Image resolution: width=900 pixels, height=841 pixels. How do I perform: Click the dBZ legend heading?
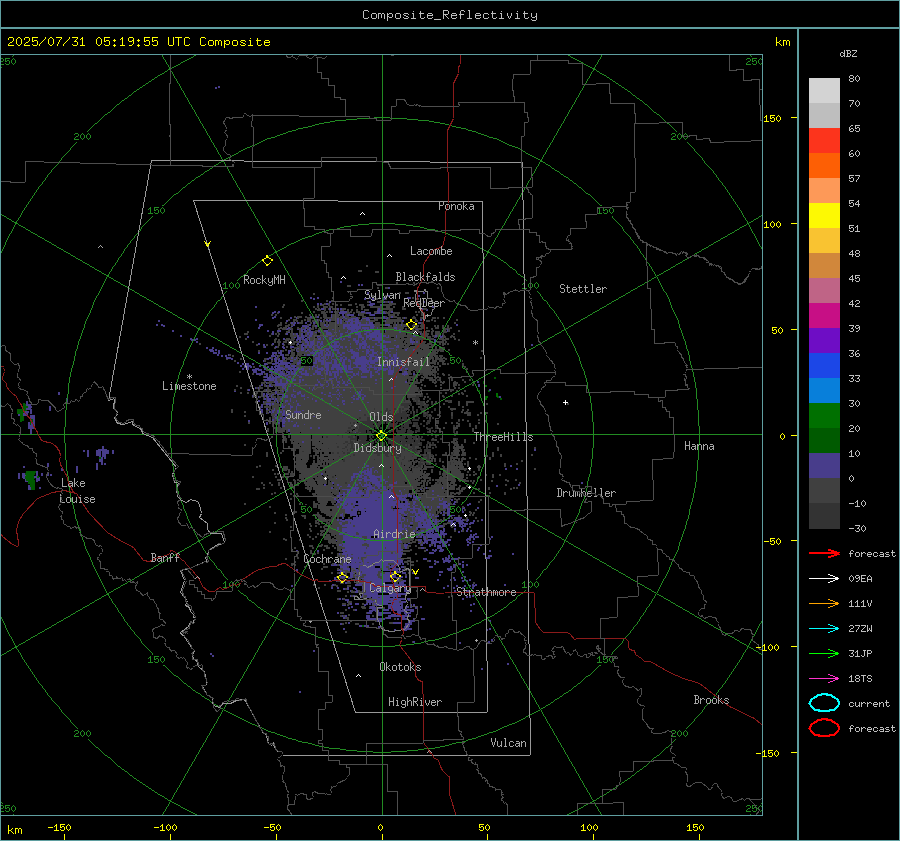848,53
